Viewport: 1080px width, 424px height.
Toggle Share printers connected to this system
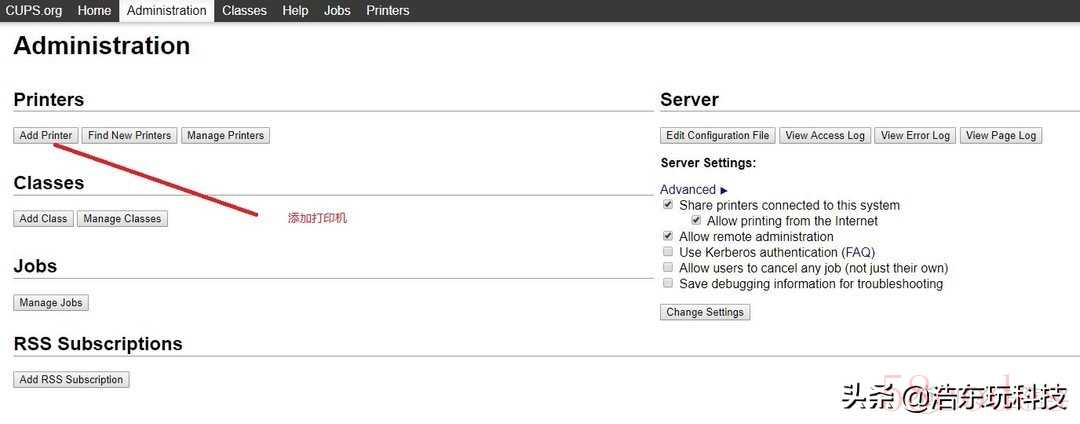[x=668, y=205]
